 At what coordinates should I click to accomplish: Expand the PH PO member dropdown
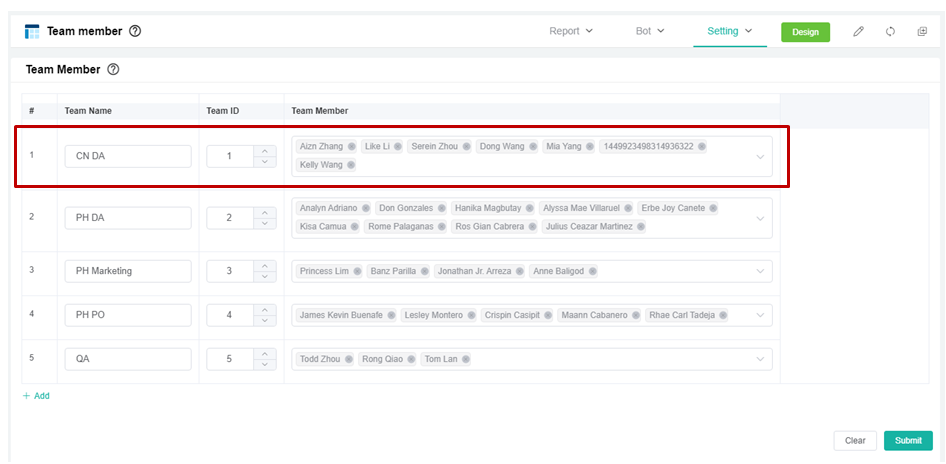tap(760, 315)
